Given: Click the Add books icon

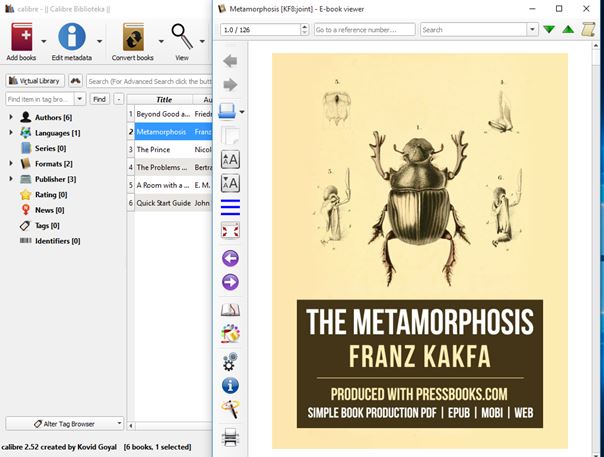Looking at the screenshot, I should point(22,37).
